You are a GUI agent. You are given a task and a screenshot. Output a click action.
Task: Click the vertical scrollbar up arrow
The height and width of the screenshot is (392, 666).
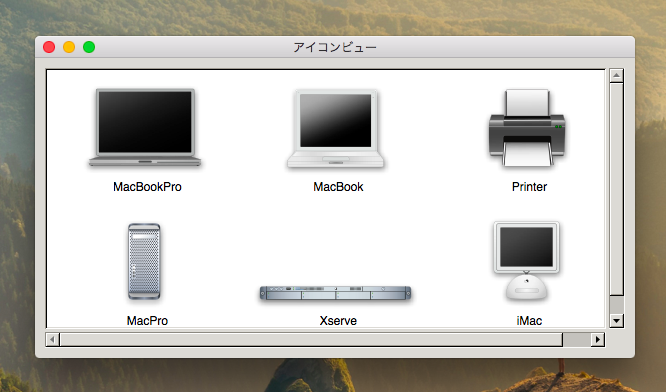pos(616,76)
